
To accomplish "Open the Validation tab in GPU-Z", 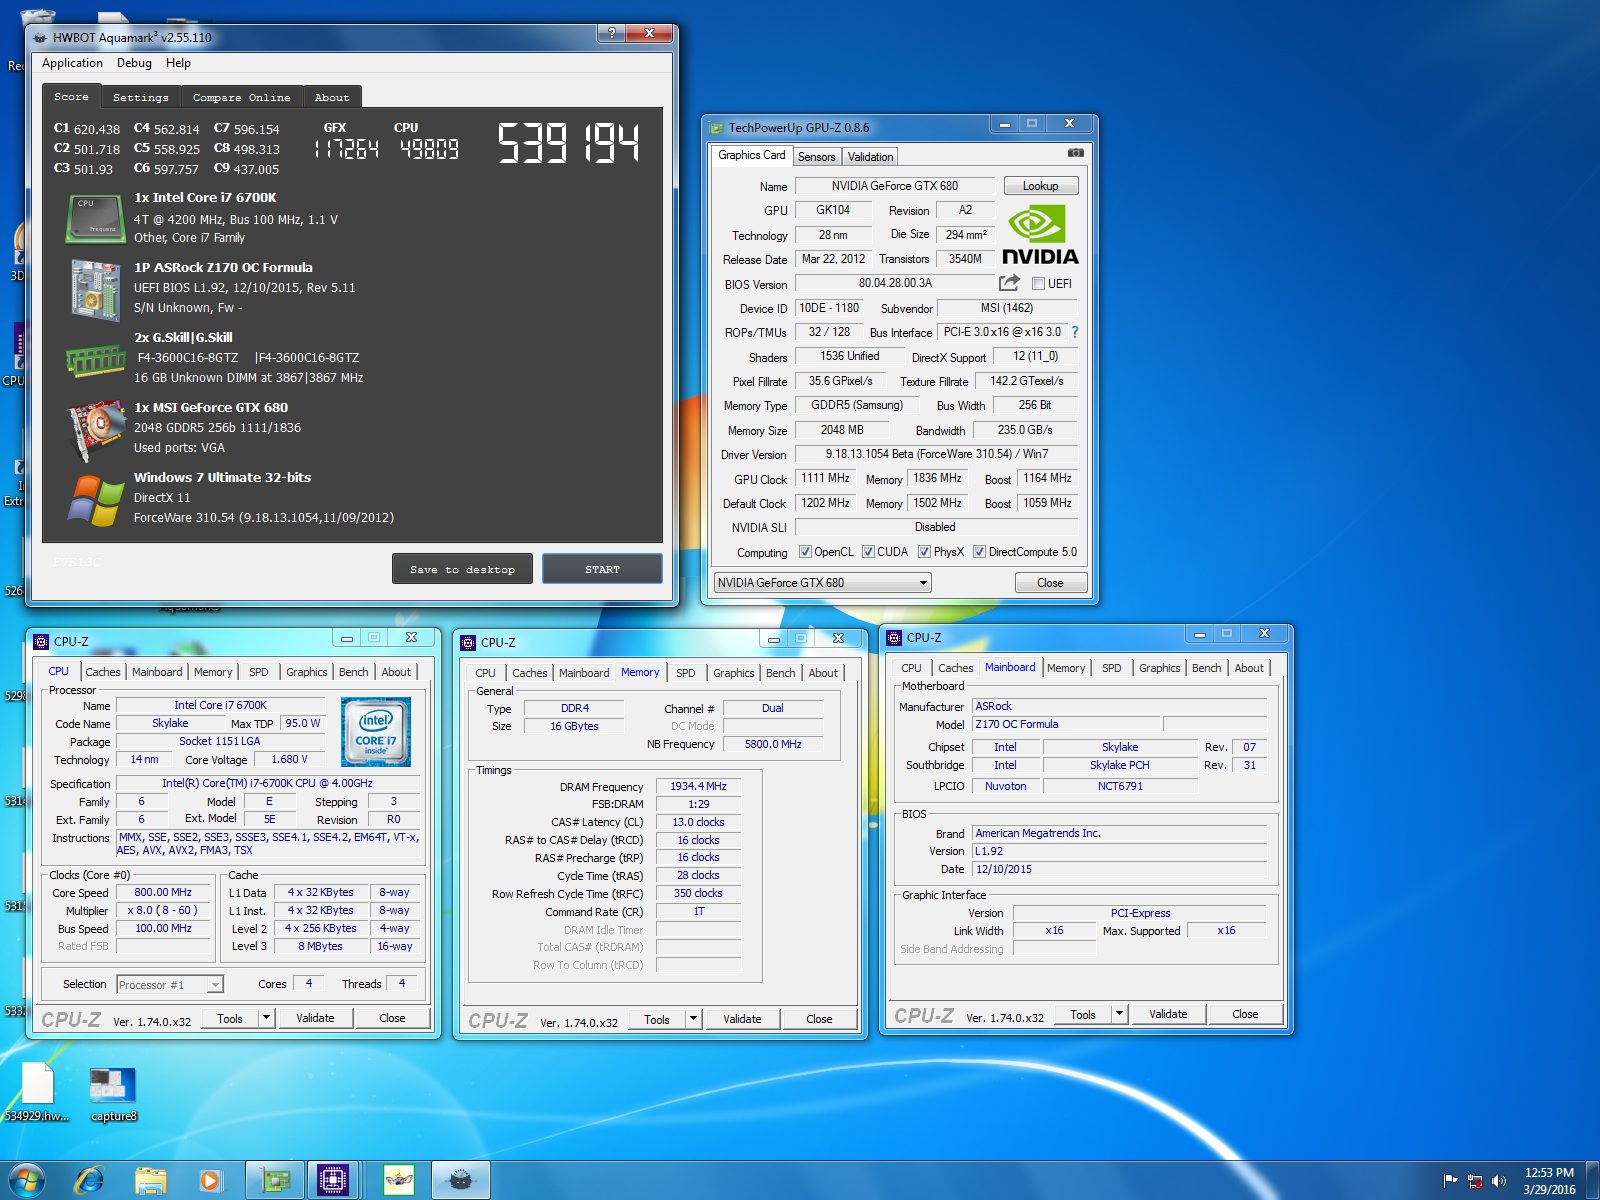I will (x=870, y=157).
